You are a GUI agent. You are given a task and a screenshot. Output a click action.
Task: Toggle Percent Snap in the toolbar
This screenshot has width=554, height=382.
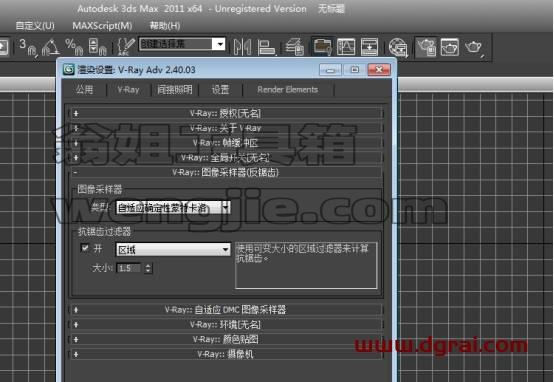coord(74,47)
